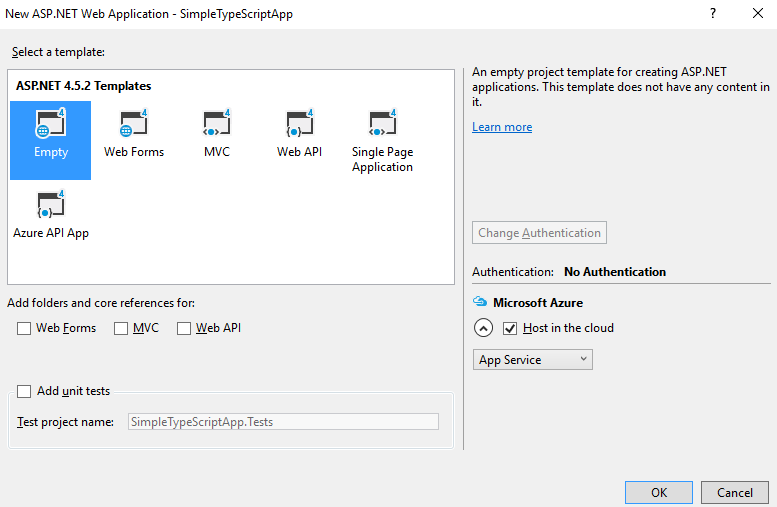
Task: Click the help question mark icon
Action: coord(713,14)
